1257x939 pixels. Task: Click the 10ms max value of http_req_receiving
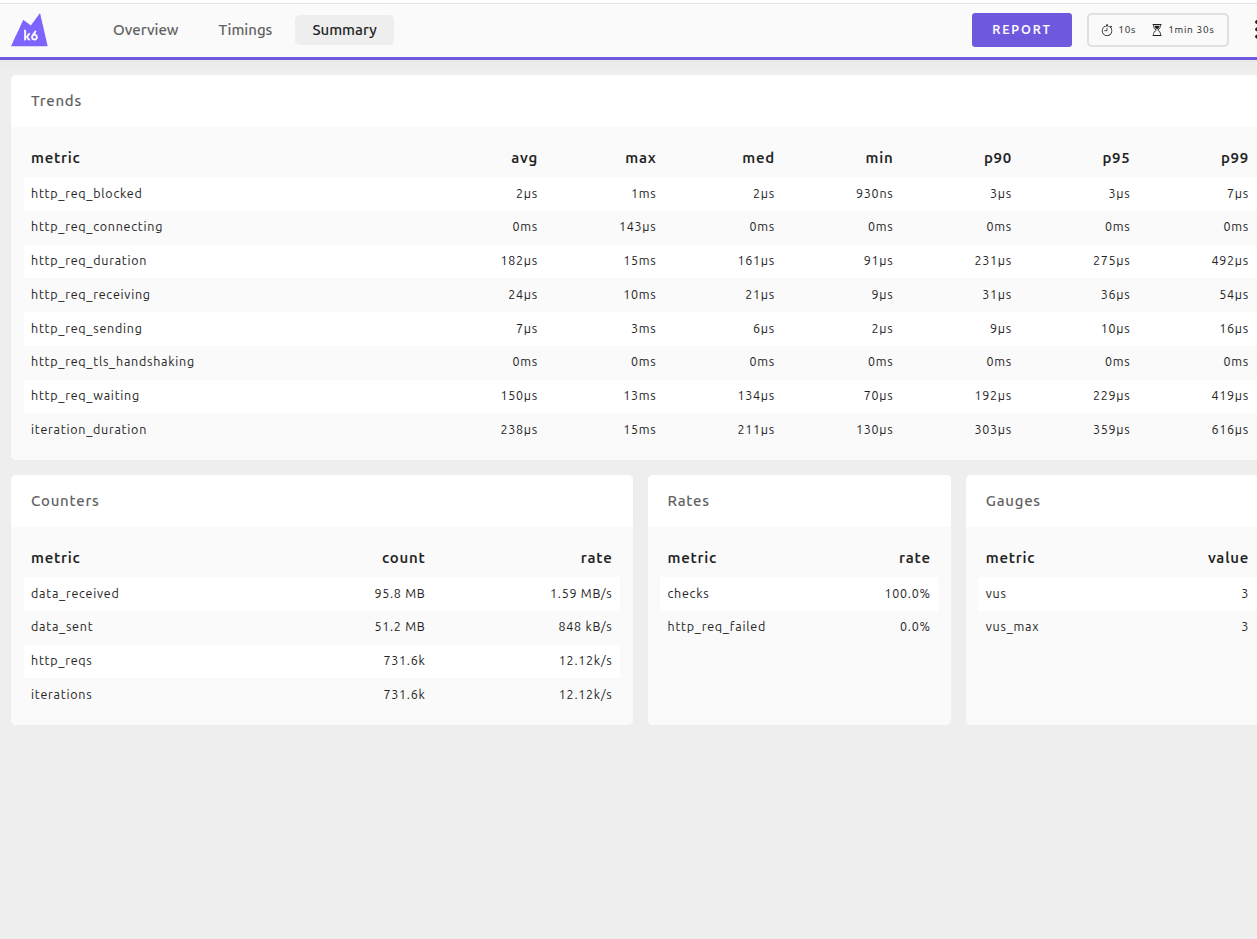click(x=641, y=295)
